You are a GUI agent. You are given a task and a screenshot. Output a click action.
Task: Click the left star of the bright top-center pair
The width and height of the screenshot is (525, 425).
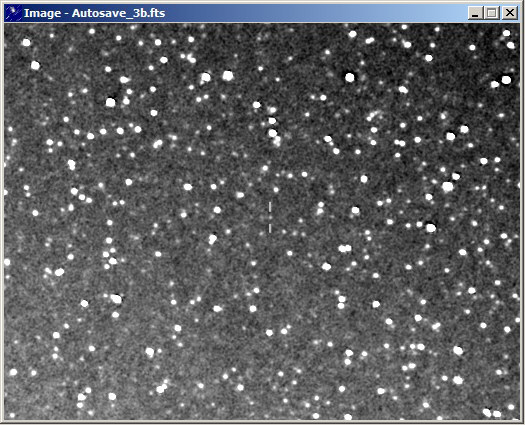click(x=206, y=78)
